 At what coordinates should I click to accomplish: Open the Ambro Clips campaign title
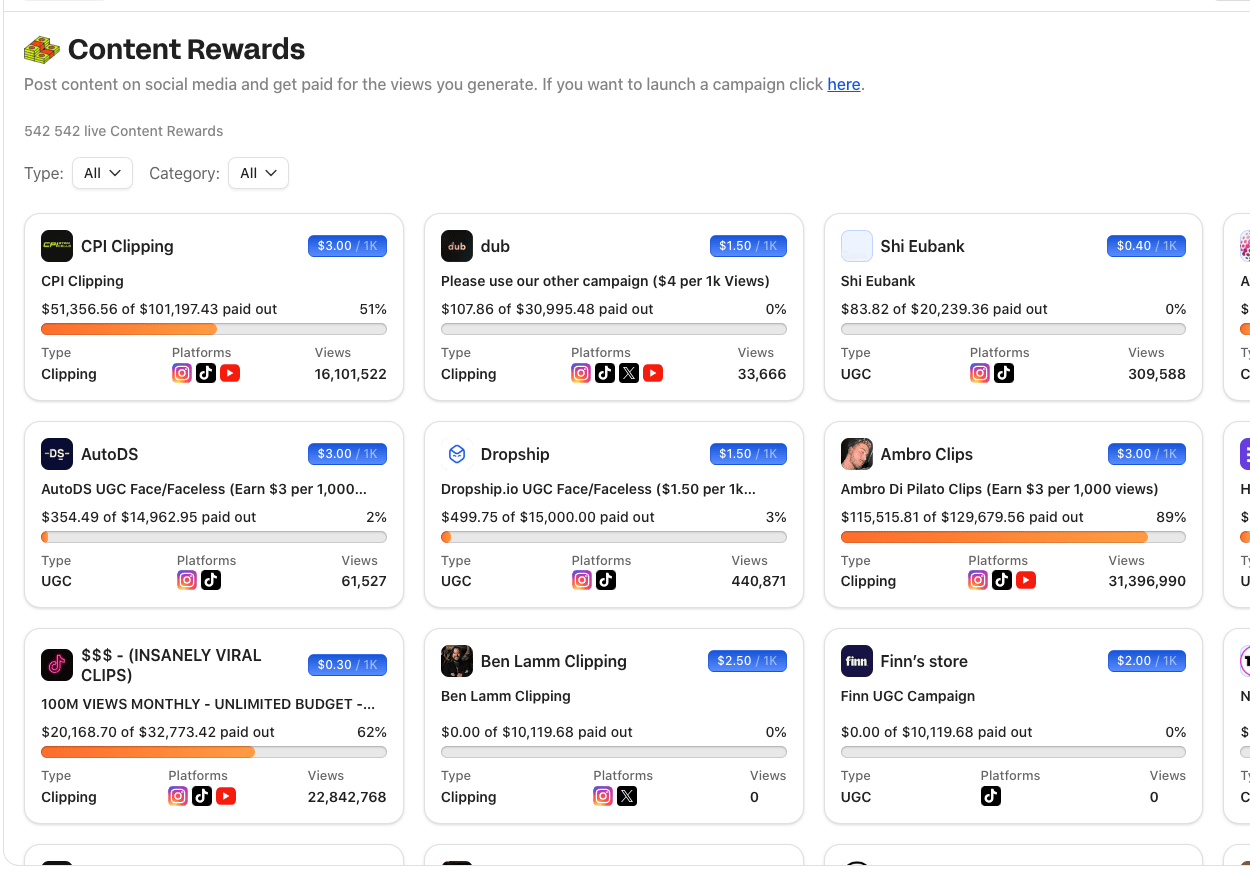[x=926, y=454]
